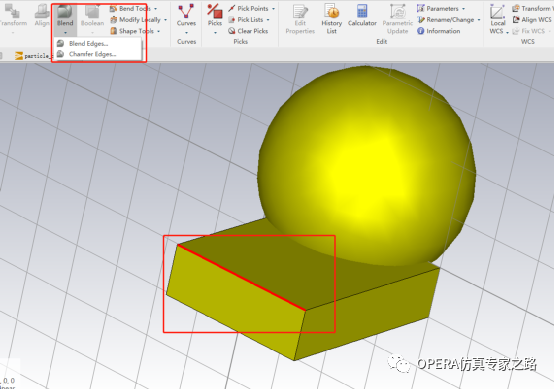Open the Shape Tools dropdown
This screenshot has width=554, height=389.
pos(135,31)
